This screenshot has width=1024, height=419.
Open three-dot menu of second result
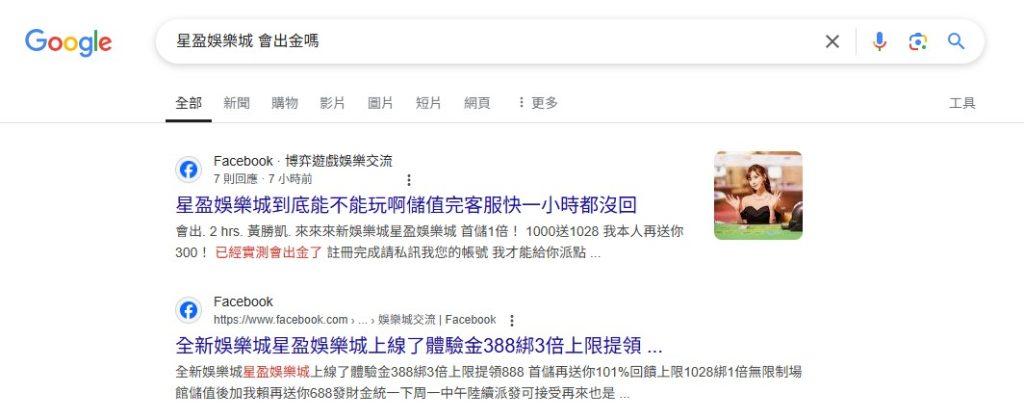point(512,320)
